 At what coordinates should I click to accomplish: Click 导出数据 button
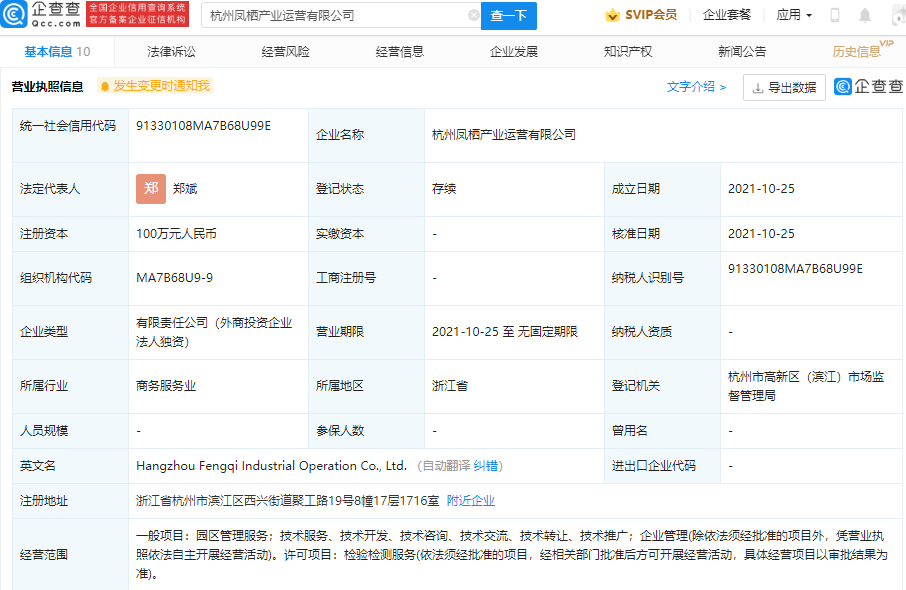click(784, 88)
